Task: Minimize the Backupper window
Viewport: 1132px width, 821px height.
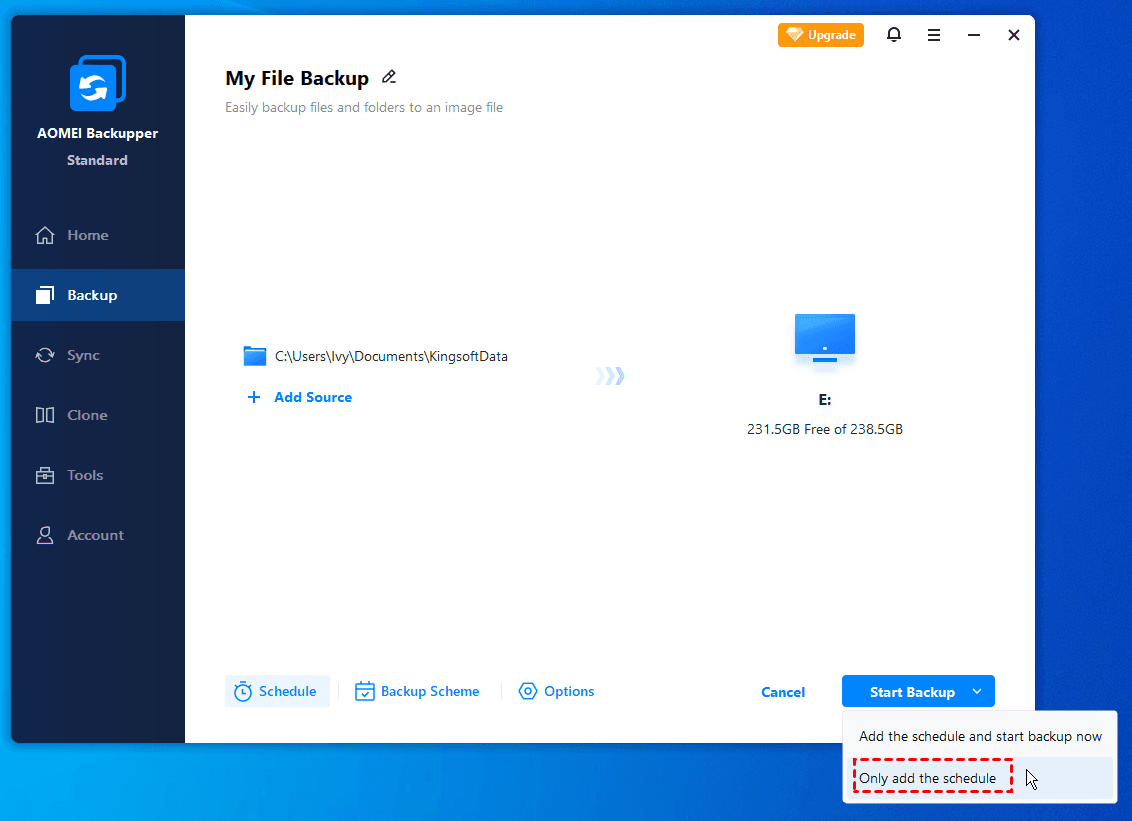Action: (x=974, y=35)
